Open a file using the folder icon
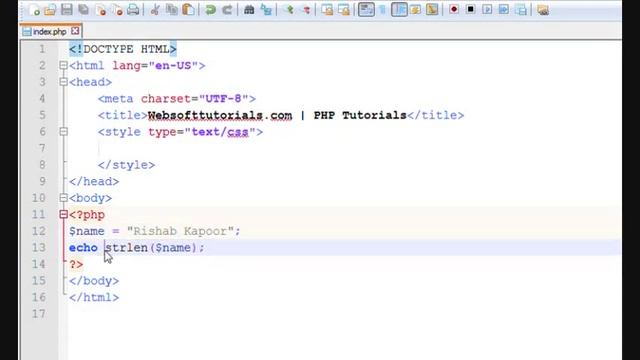The image size is (640, 360). [50, 9]
